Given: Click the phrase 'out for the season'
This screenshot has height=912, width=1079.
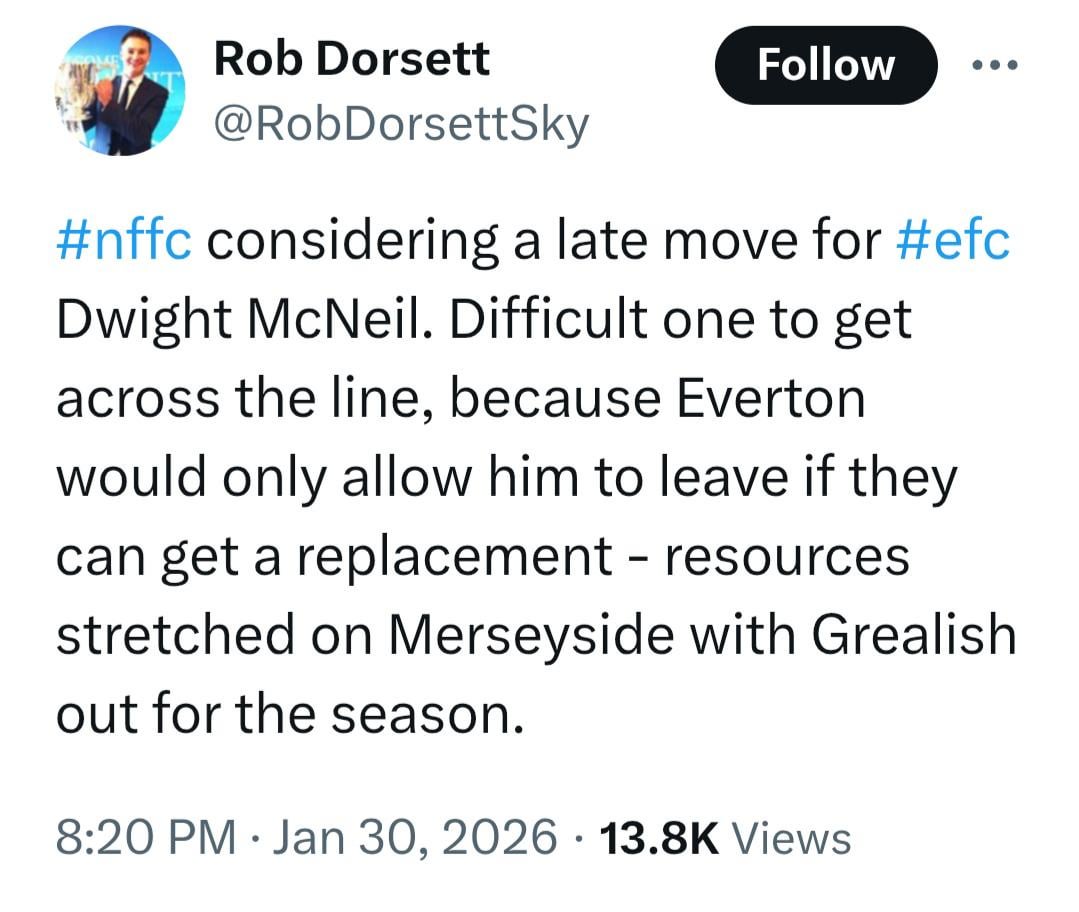Looking at the screenshot, I should 289,714.
